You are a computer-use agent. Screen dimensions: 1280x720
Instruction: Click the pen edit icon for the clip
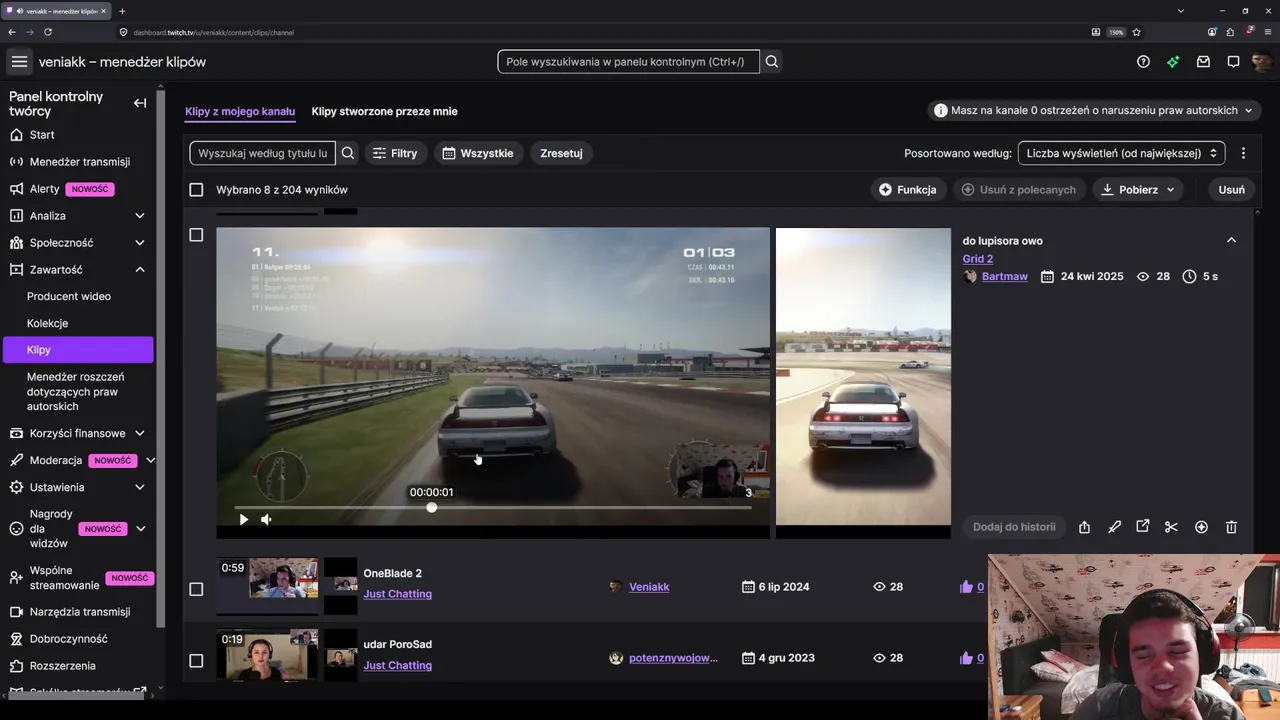1114,527
